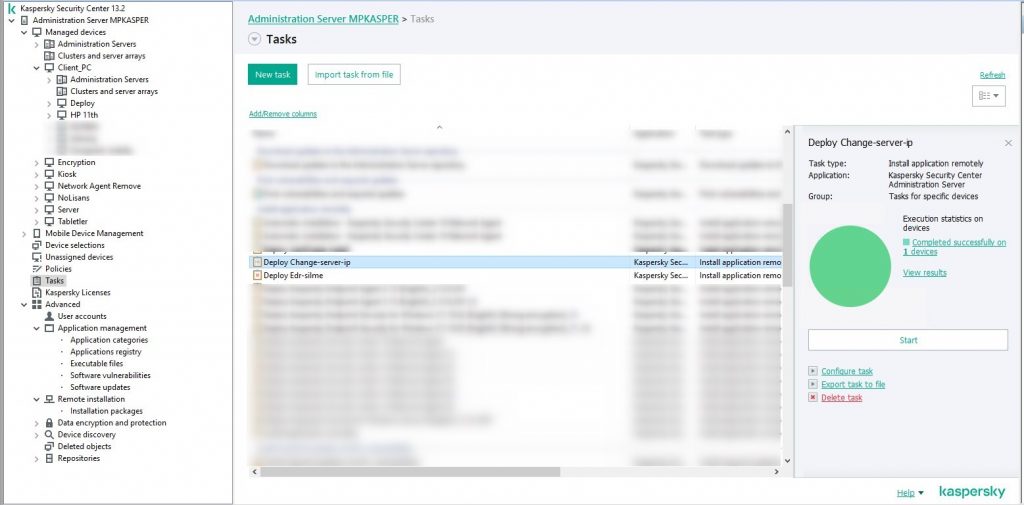Click the green execution statistics pie chart
The height and width of the screenshot is (505, 1024).
point(849,266)
